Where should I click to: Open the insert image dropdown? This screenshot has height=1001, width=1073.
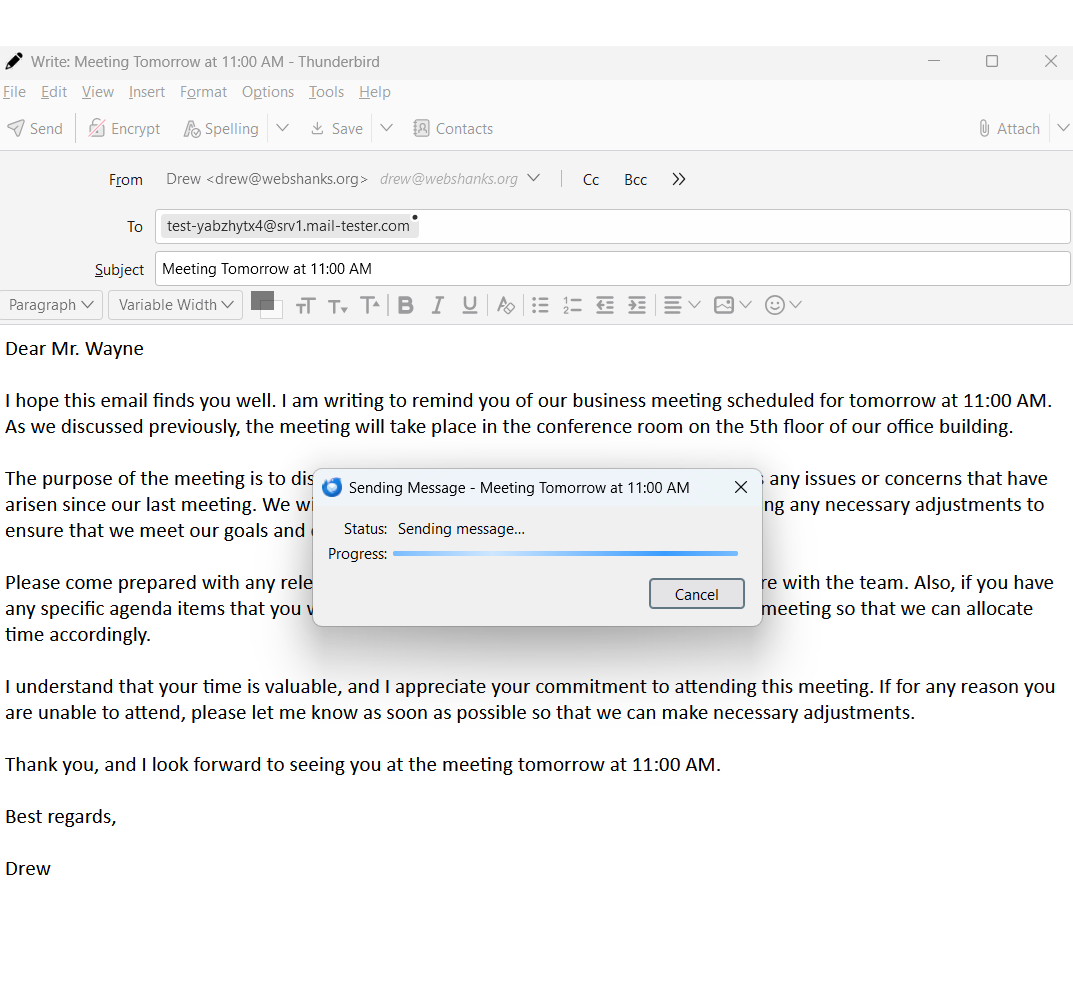click(x=732, y=305)
